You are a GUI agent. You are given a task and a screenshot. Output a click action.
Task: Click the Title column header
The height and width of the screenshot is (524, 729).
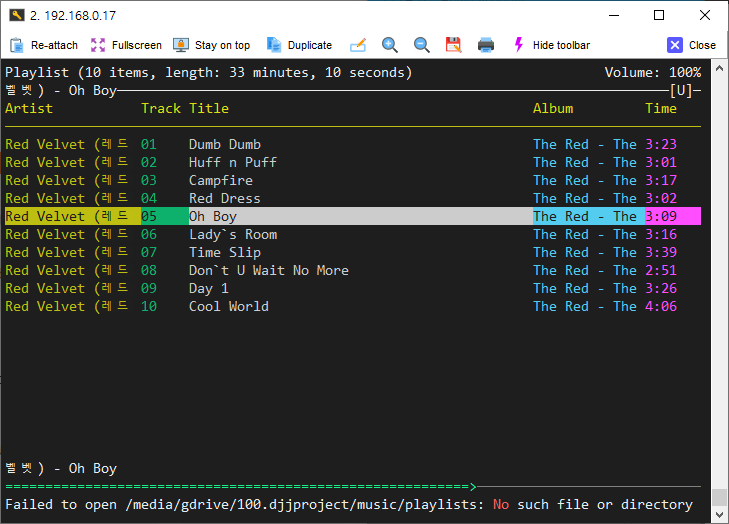(x=209, y=108)
